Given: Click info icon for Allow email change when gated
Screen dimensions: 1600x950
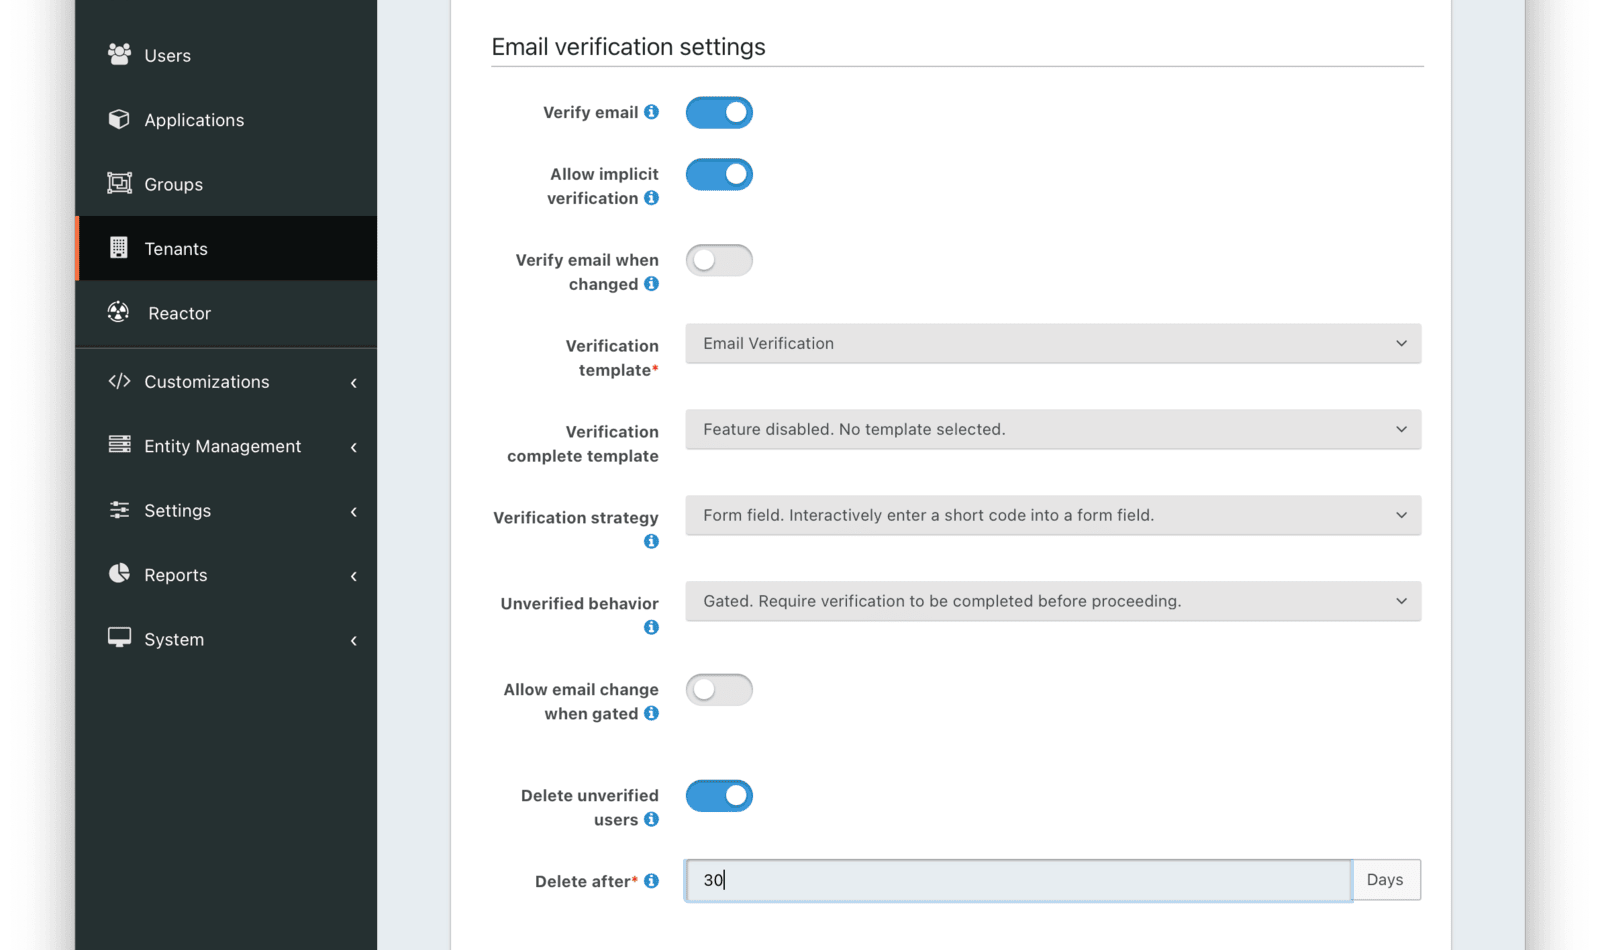Looking at the screenshot, I should 651,713.
